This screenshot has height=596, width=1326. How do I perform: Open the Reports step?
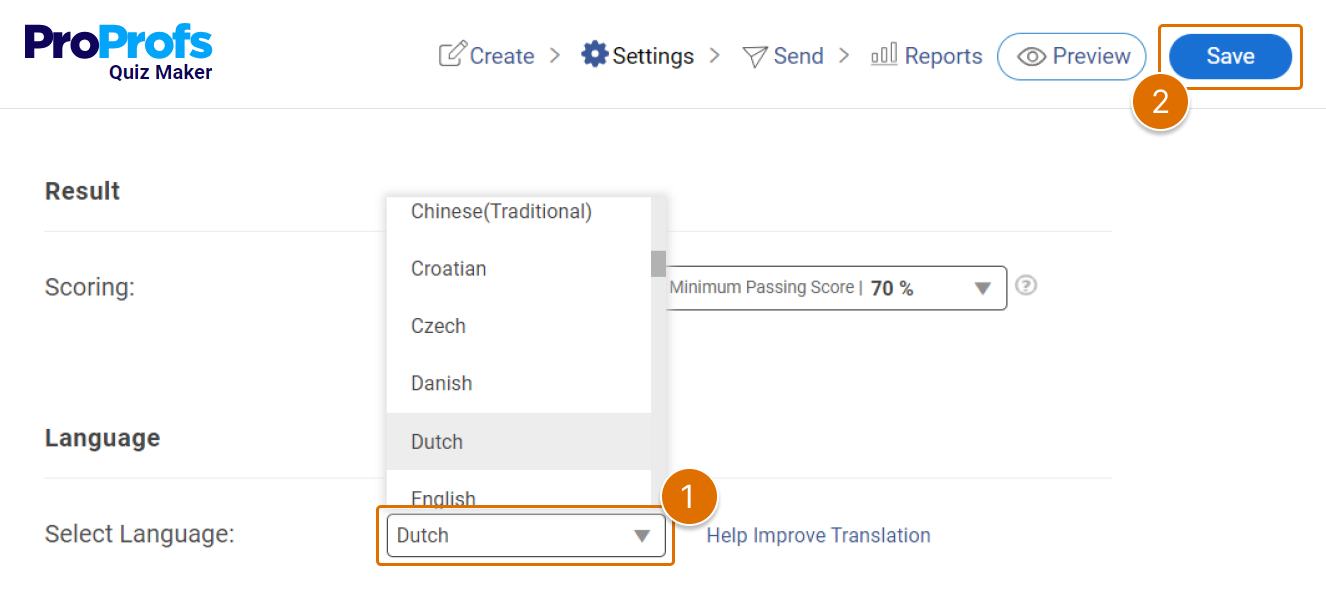click(x=943, y=56)
